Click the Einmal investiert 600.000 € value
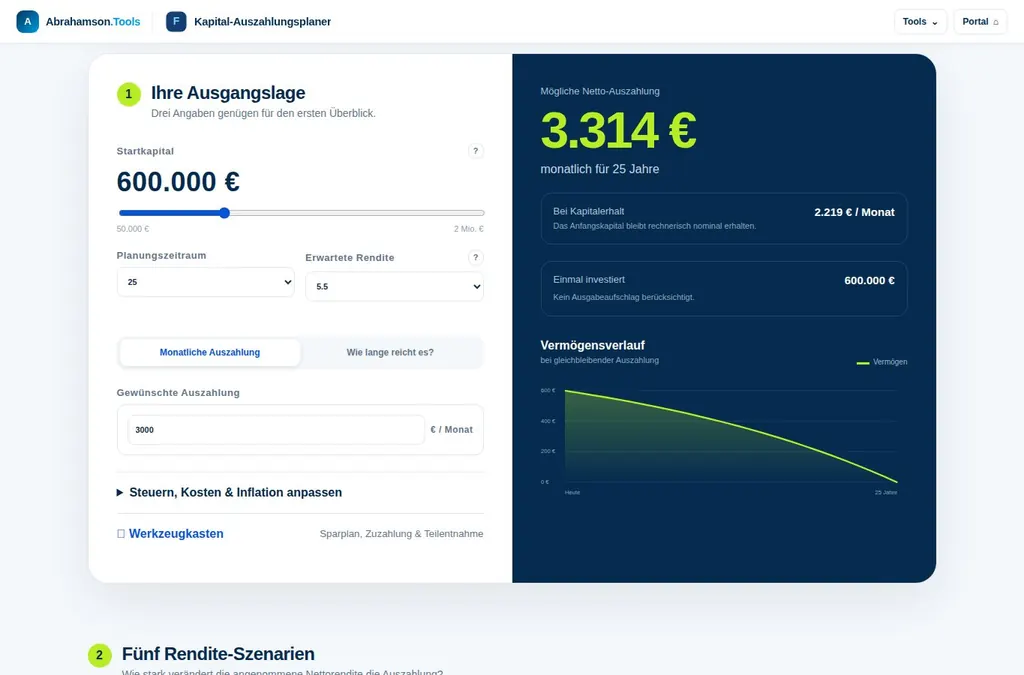 coord(869,281)
